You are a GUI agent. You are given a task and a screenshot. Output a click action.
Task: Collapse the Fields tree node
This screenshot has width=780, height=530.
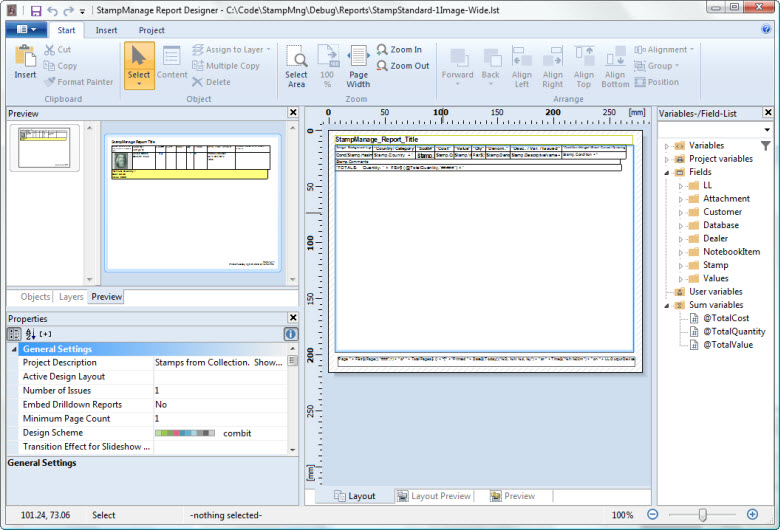pyautogui.click(x=667, y=172)
